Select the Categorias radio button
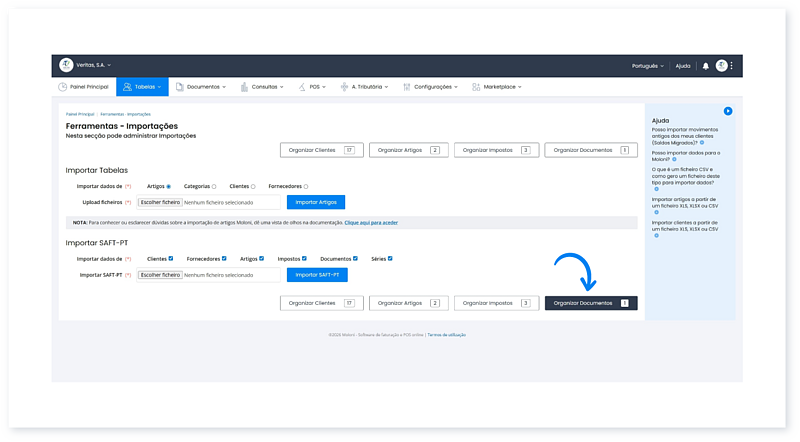Image resolution: width=800 pixels, height=442 pixels. (x=214, y=186)
